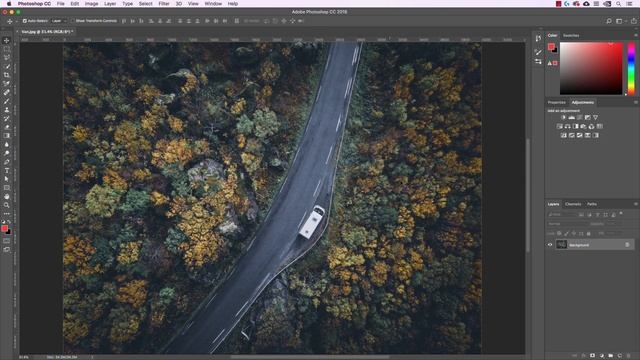Open the Window menu
This screenshot has height=360, width=640.
tap(213, 4)
